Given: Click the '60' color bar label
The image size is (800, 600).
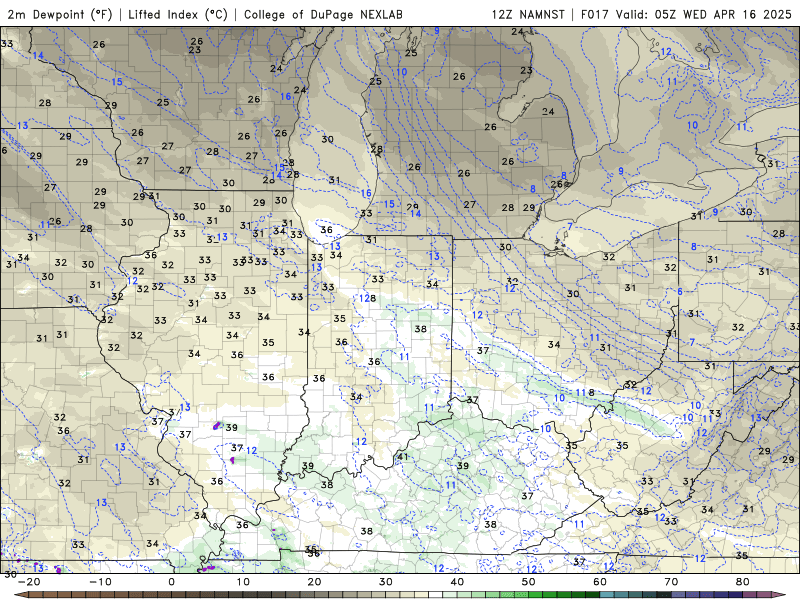Looking at the screenshot, I should [x=600, y=582].
